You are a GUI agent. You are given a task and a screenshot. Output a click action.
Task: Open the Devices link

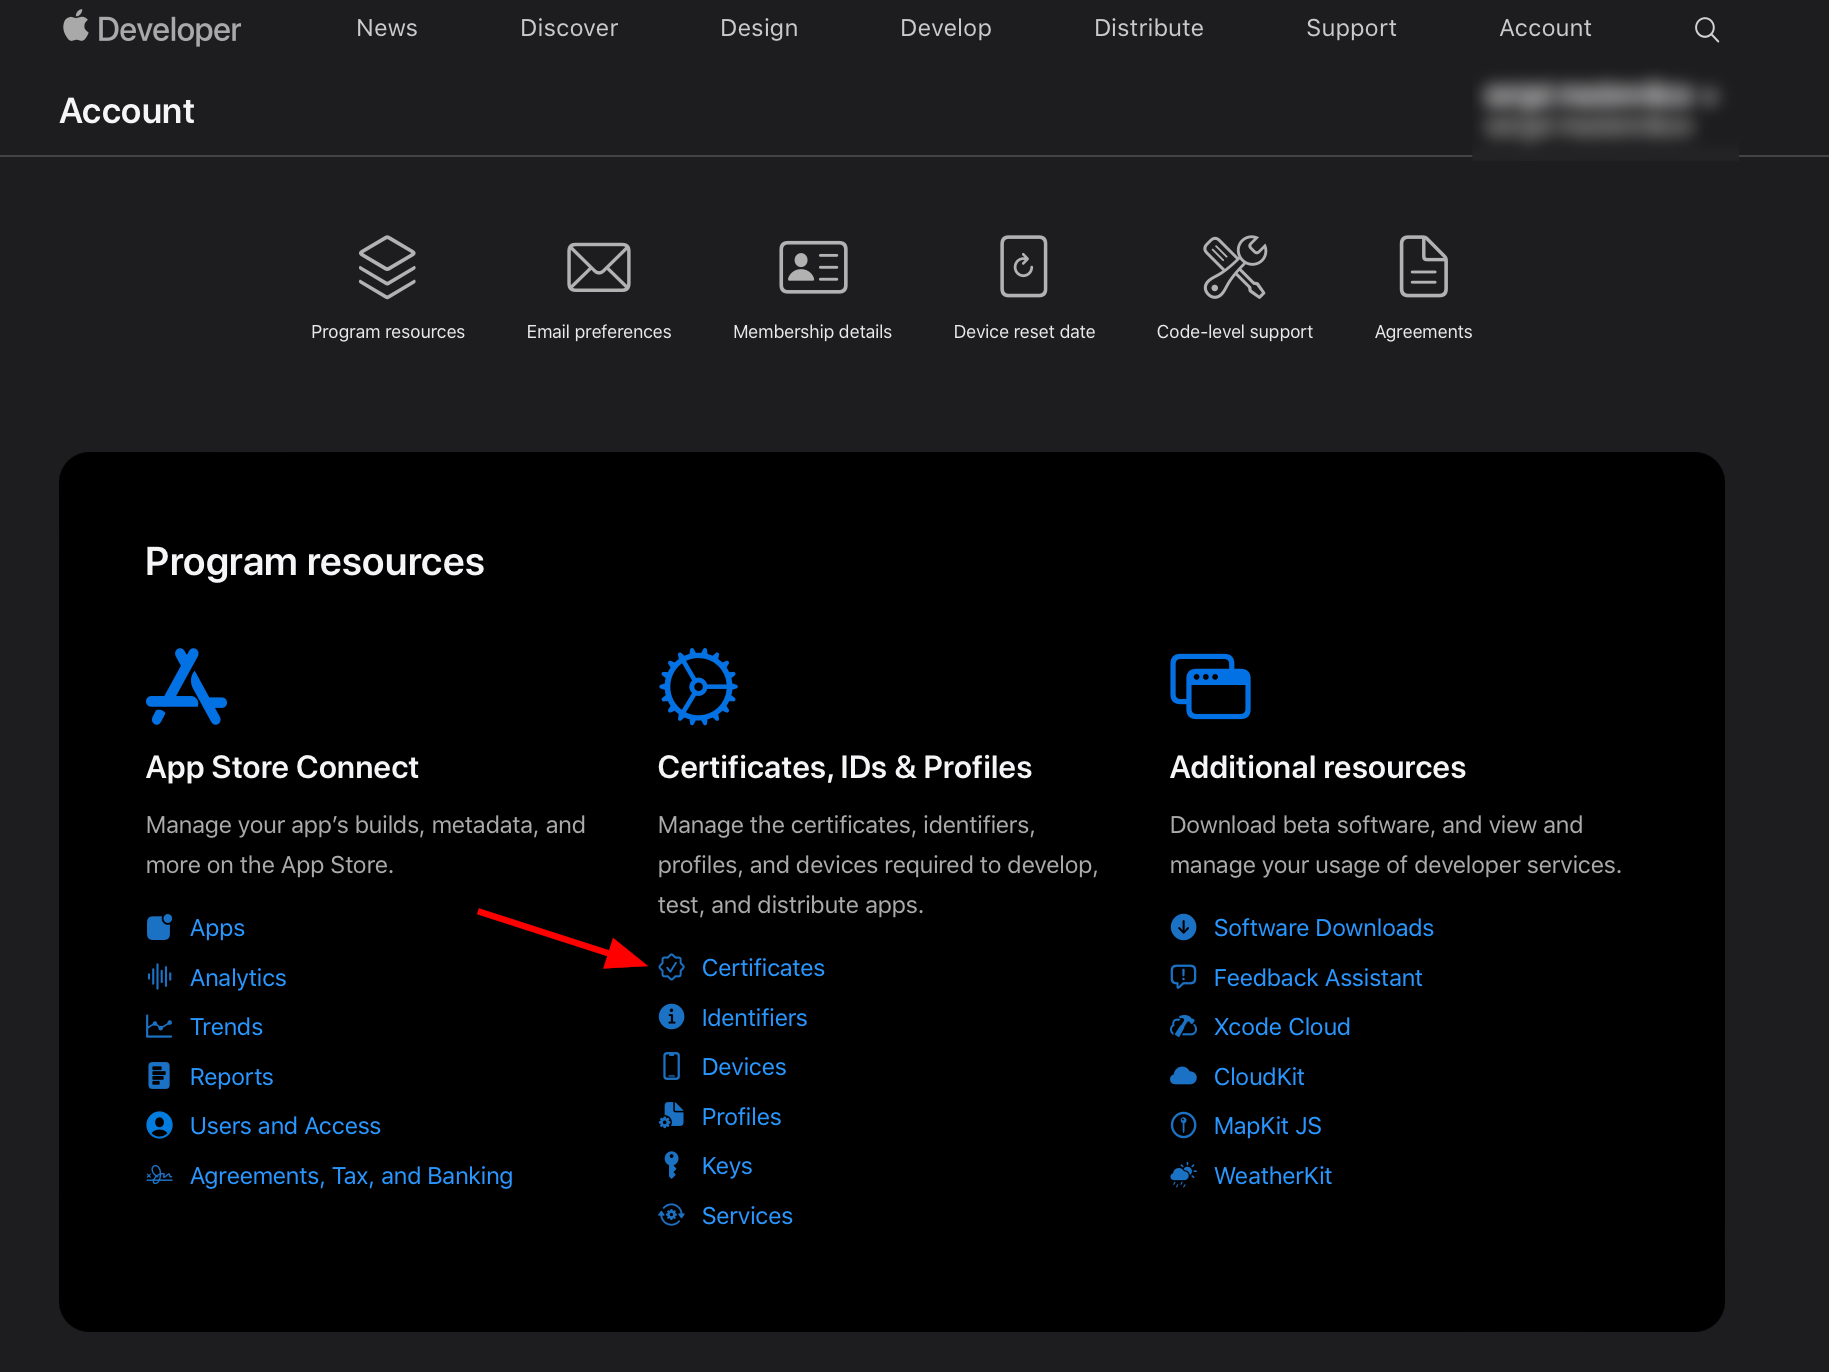click(744, 1066)
